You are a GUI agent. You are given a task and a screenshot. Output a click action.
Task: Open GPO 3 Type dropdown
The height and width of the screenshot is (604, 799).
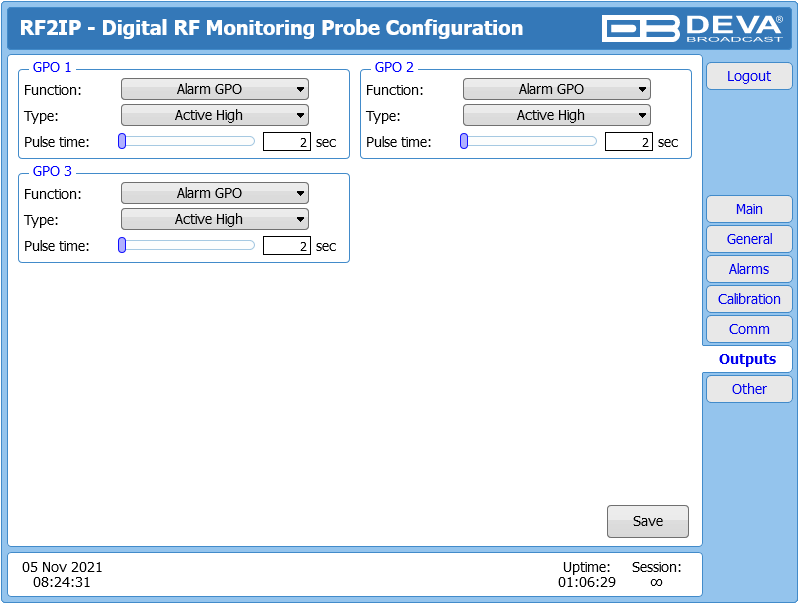pos(214,220)
